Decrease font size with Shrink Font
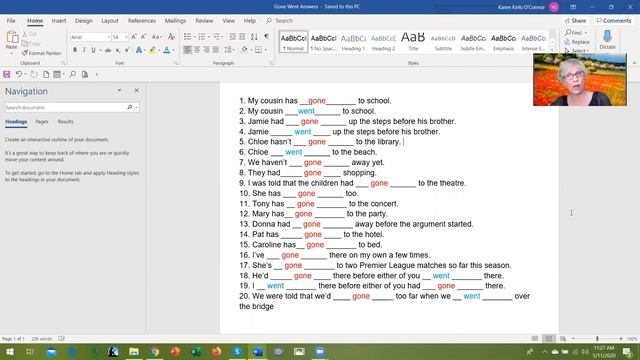 point(144,37)
